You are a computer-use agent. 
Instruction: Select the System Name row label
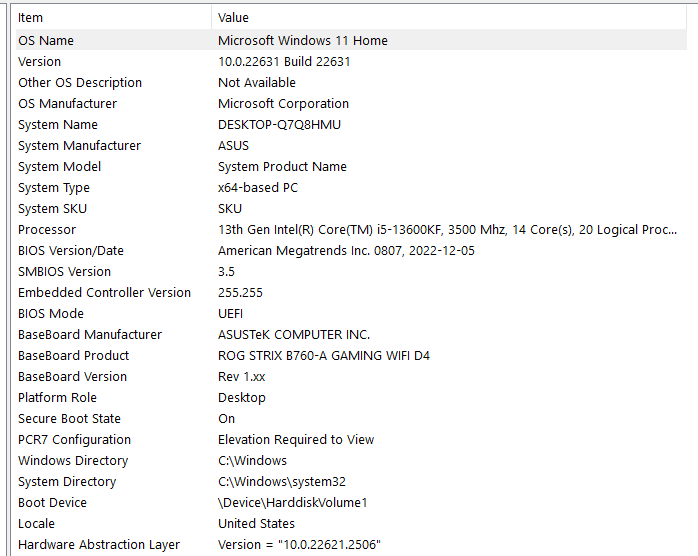(58, 125)
